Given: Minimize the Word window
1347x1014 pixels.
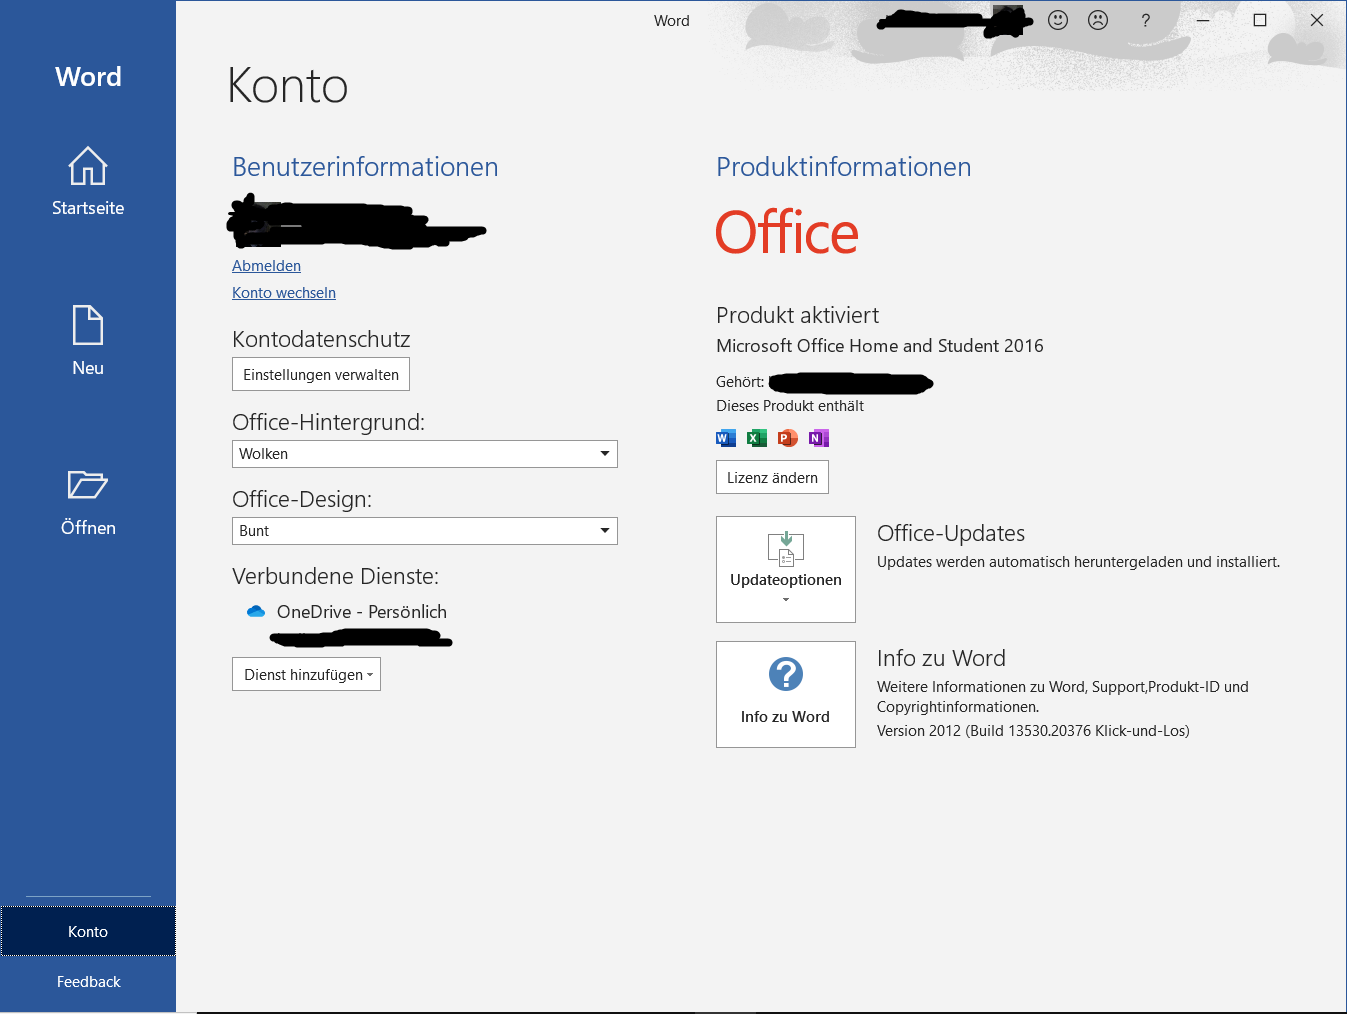Looking at the screenshot, I should click(1203, 20).
